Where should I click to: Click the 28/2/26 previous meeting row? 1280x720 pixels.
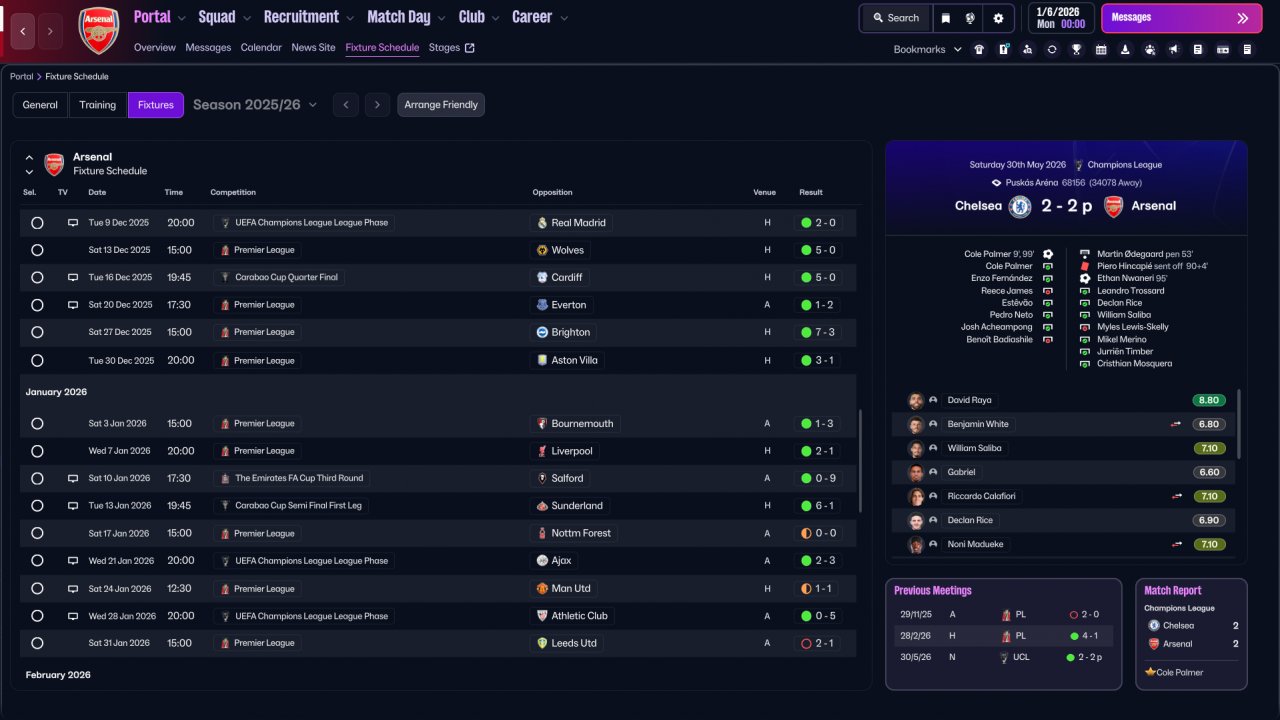coord(1003,635)
